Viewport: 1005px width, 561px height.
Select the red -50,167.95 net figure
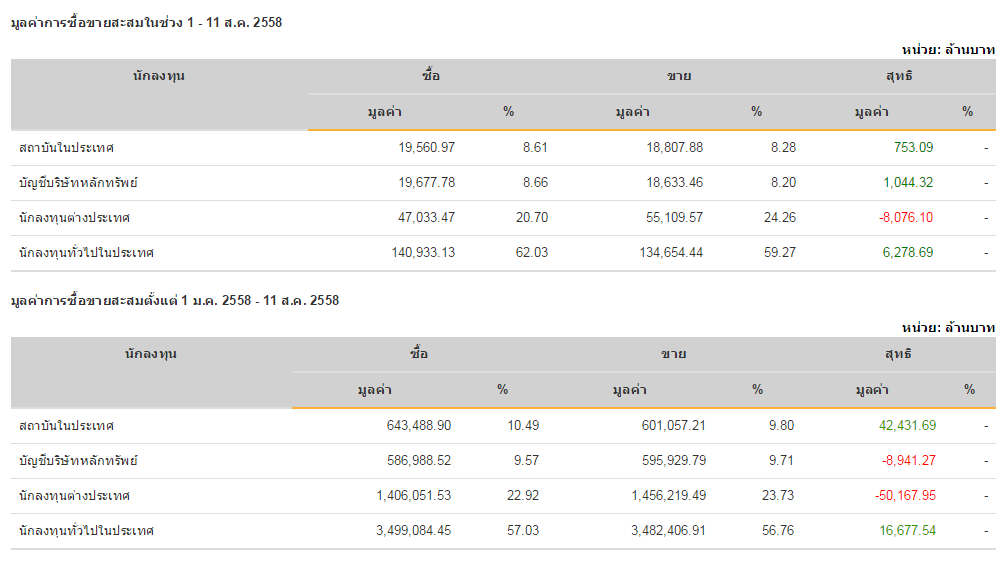907,495
